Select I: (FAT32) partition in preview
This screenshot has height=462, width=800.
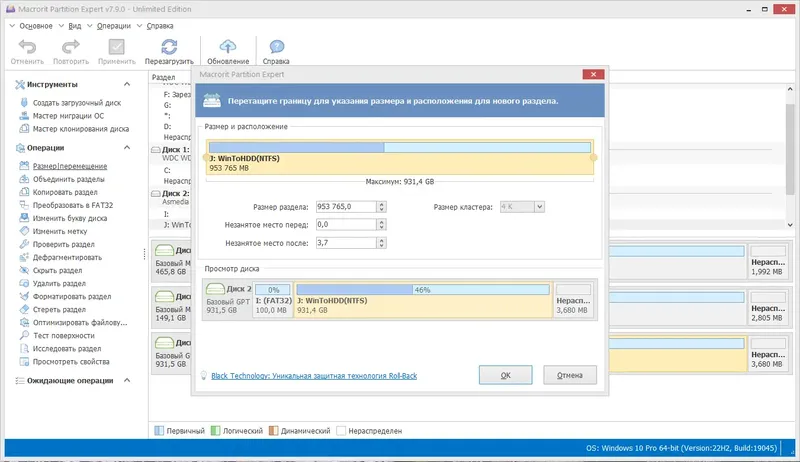coord(273,299)
